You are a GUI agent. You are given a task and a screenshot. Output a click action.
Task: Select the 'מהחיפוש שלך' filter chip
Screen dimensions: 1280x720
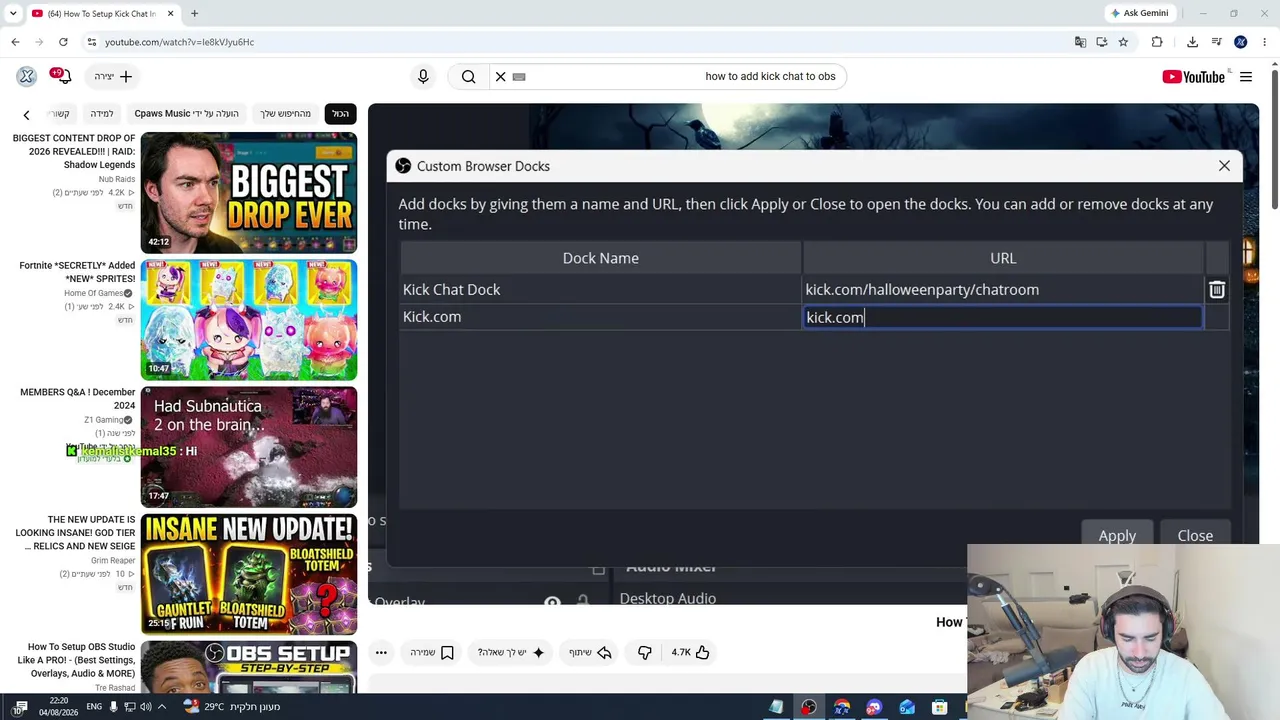click(286, 114)
